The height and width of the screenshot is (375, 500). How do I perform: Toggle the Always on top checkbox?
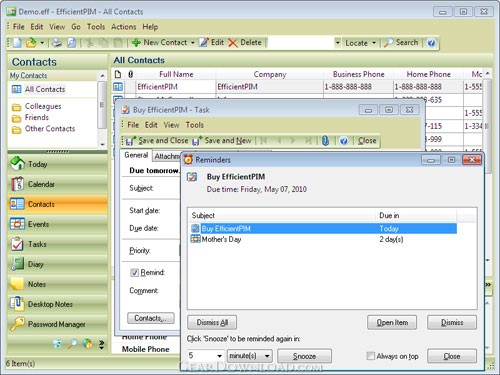tap(370, 356)
